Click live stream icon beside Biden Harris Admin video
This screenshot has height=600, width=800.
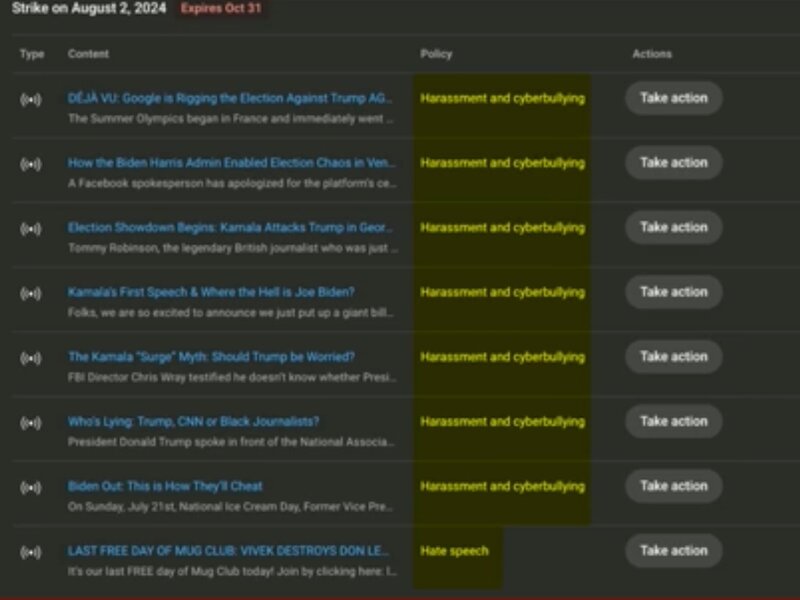click(x=31, y=164)
